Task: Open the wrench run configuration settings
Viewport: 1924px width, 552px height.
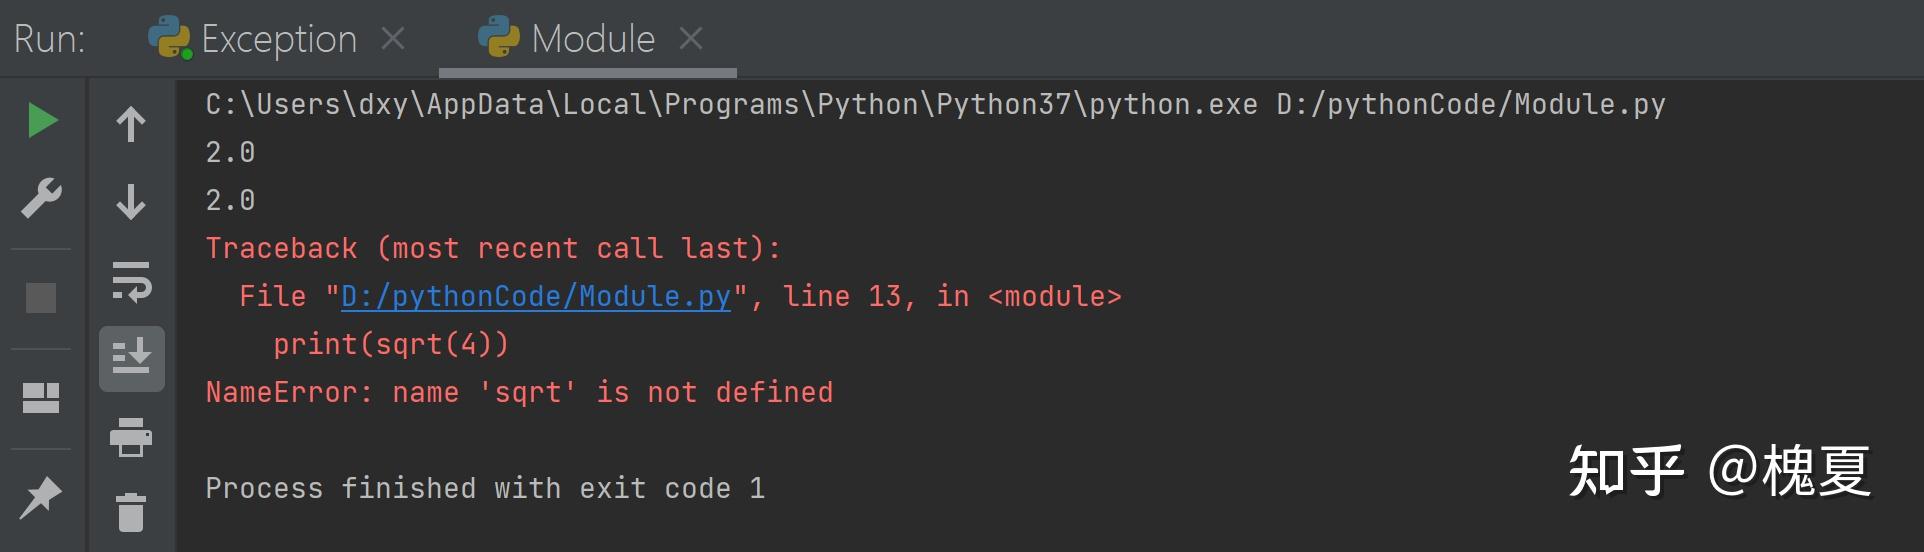Action: point(42,198)
